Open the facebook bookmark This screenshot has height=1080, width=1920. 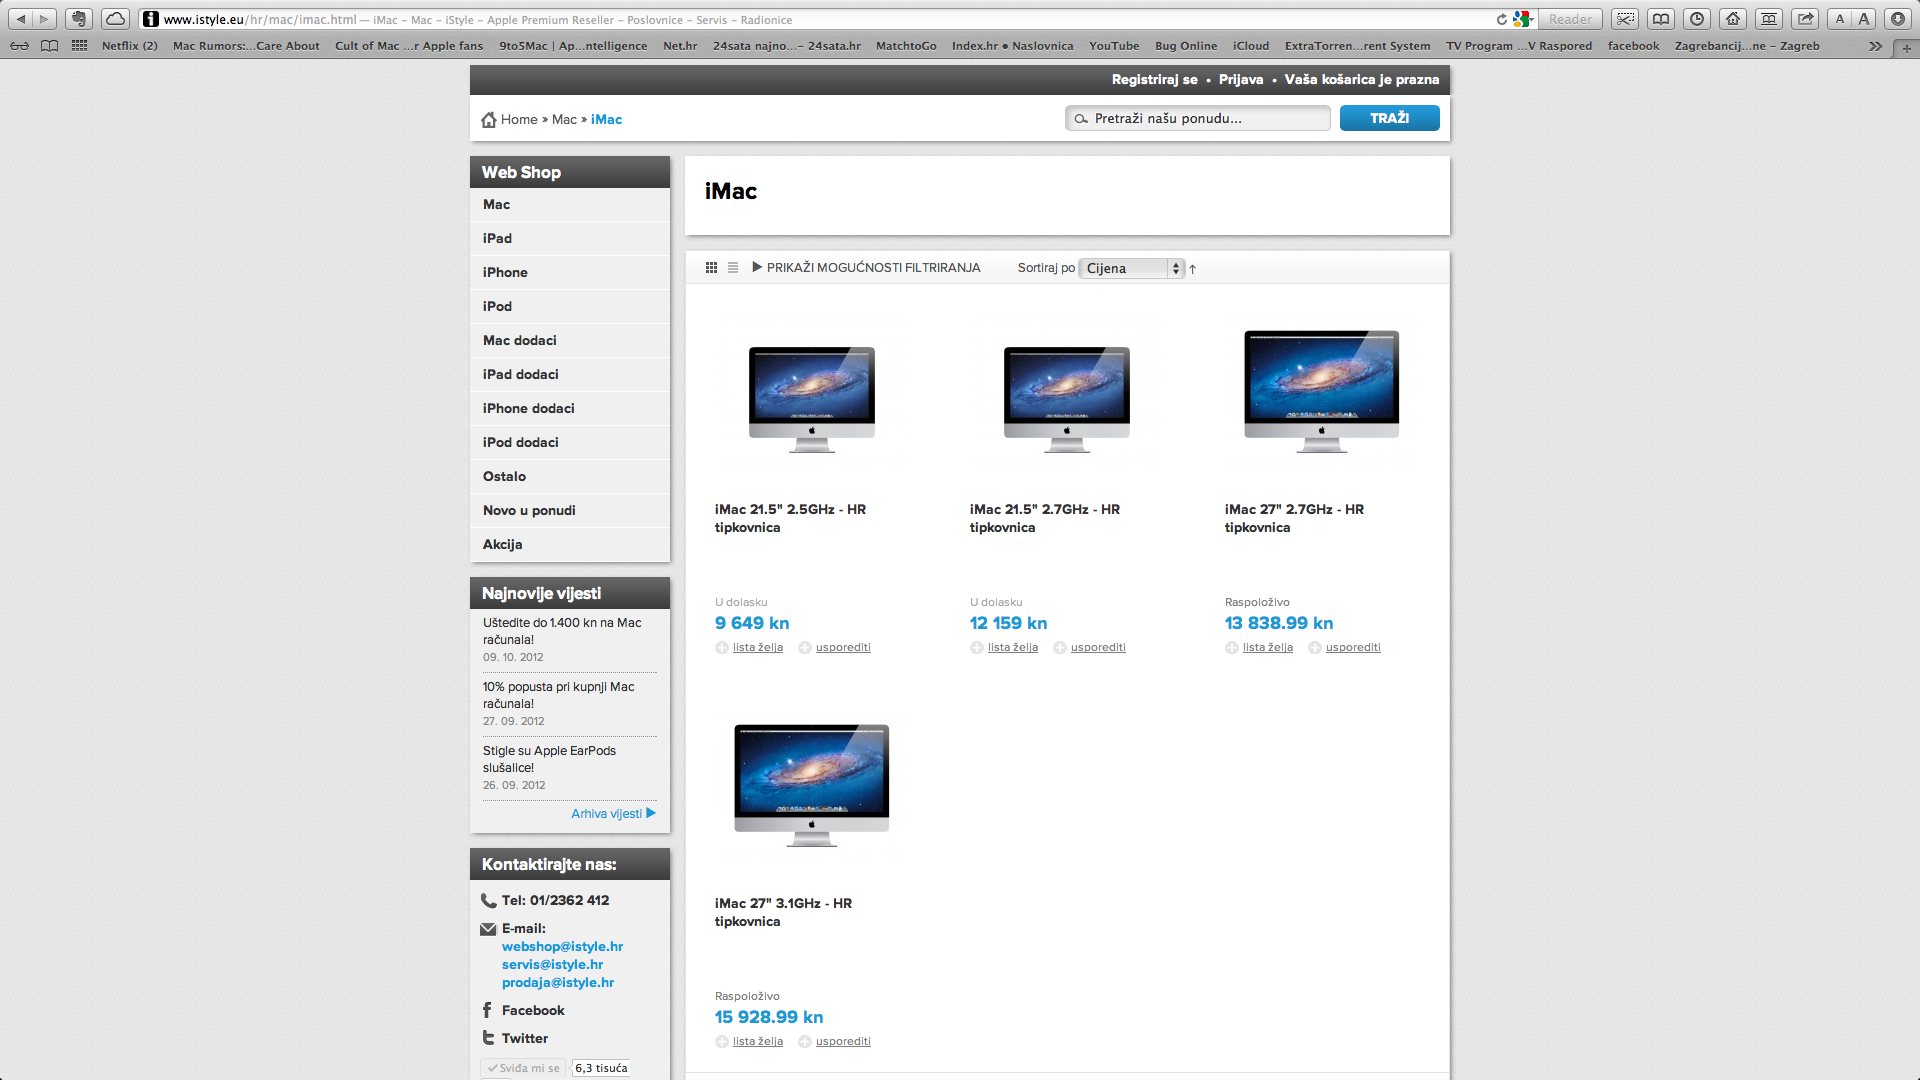coord(1633,46)
